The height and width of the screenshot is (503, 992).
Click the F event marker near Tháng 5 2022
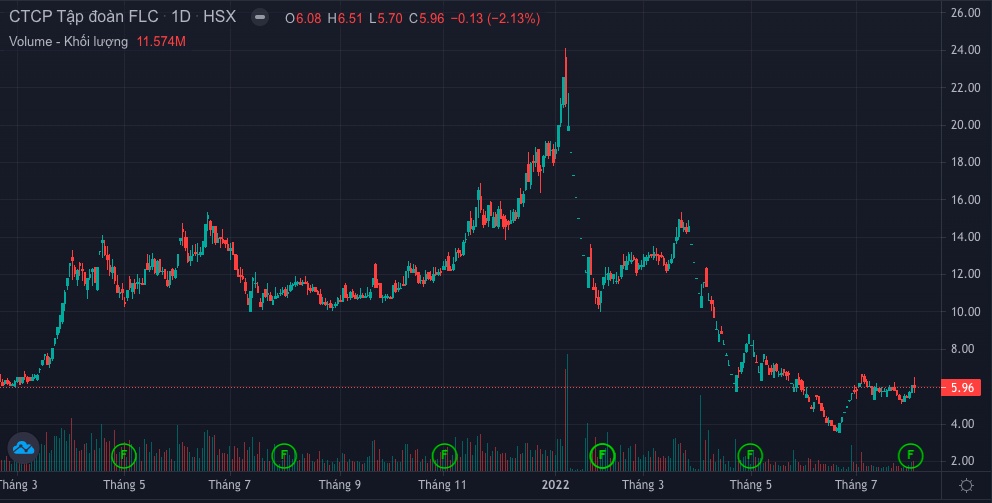coord(750,456)
